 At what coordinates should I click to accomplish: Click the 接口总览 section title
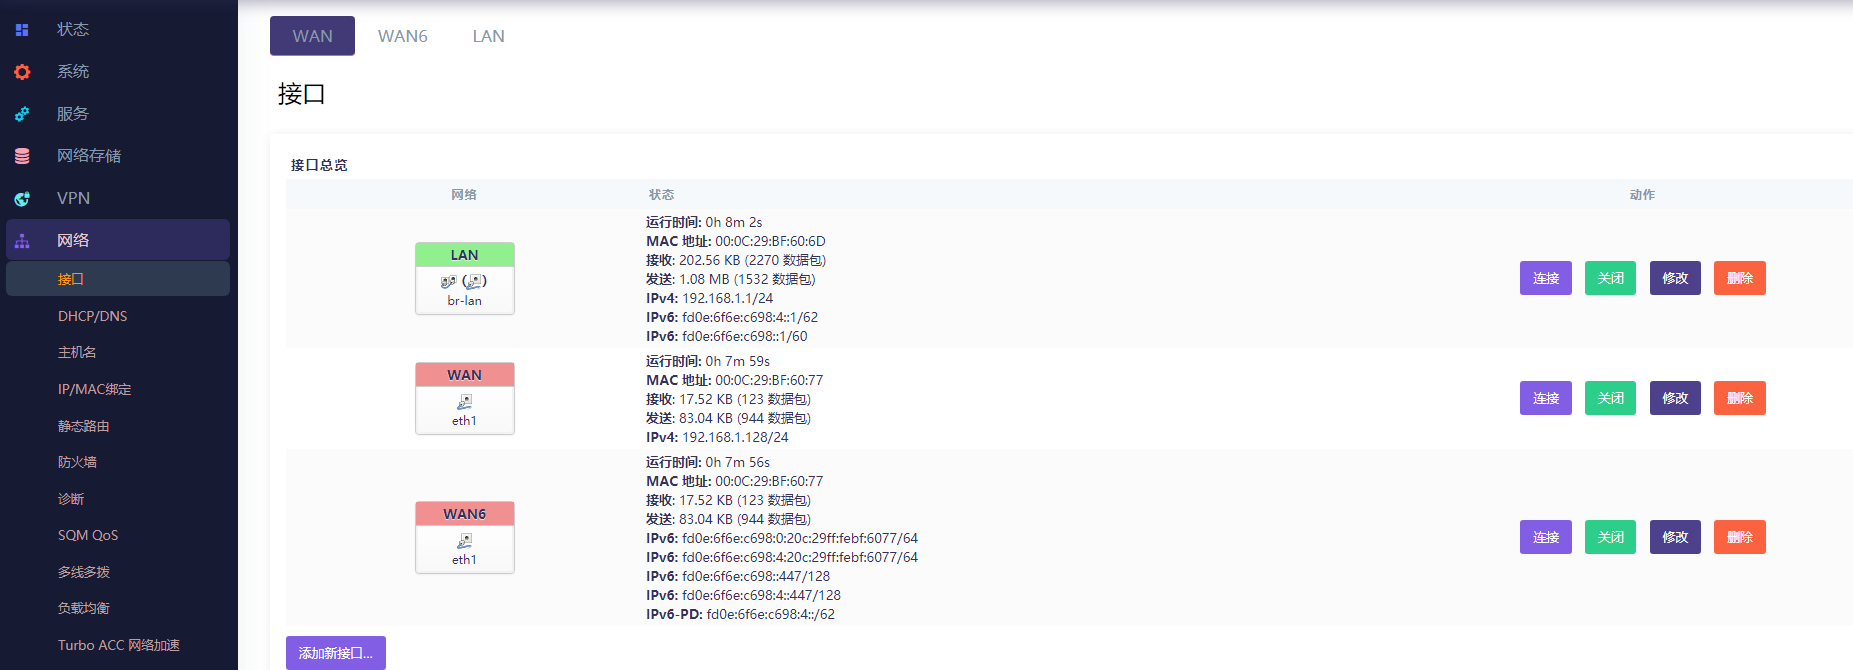pos(319,165)
